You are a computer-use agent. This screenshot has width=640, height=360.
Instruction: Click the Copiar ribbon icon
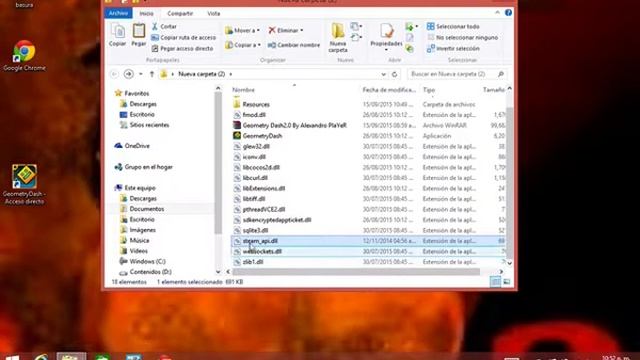pos(117,35)
